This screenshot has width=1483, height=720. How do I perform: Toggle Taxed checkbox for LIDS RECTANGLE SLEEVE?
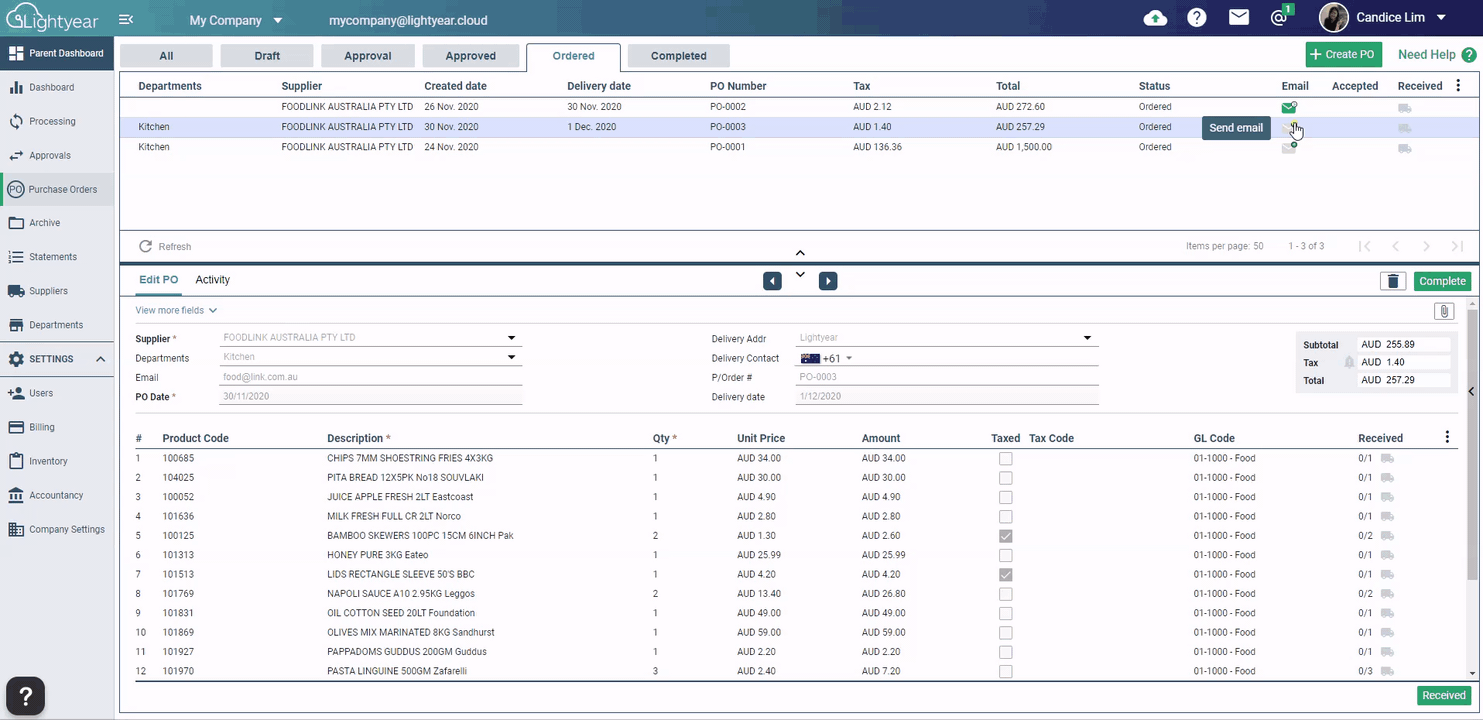coord(1005,575)
